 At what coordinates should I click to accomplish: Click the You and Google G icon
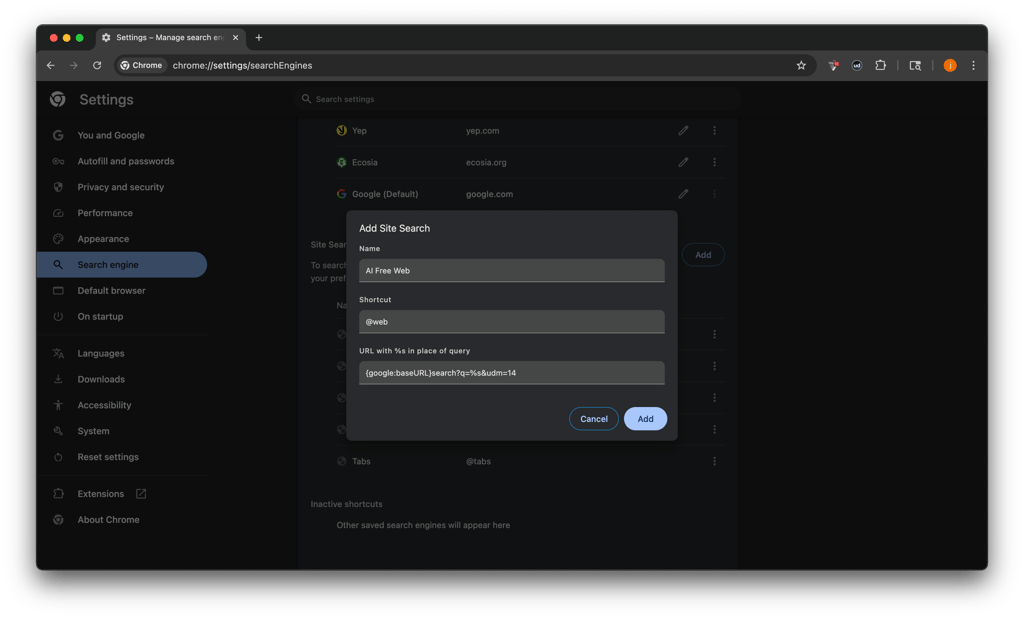(58, 135)
